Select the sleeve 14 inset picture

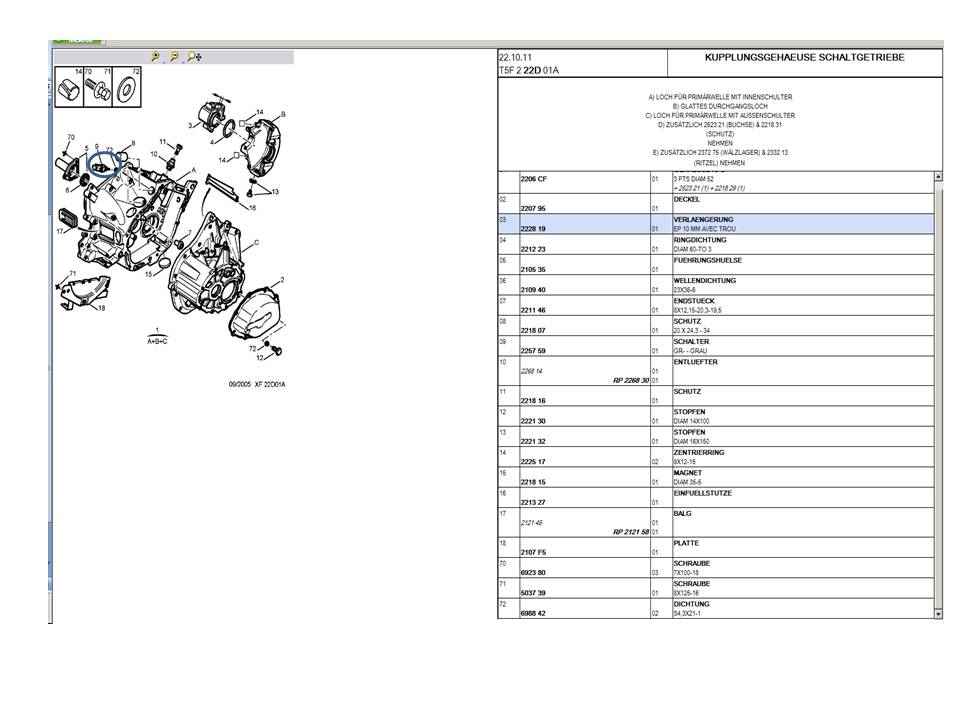pyautogui.click(x=68, y=90)
